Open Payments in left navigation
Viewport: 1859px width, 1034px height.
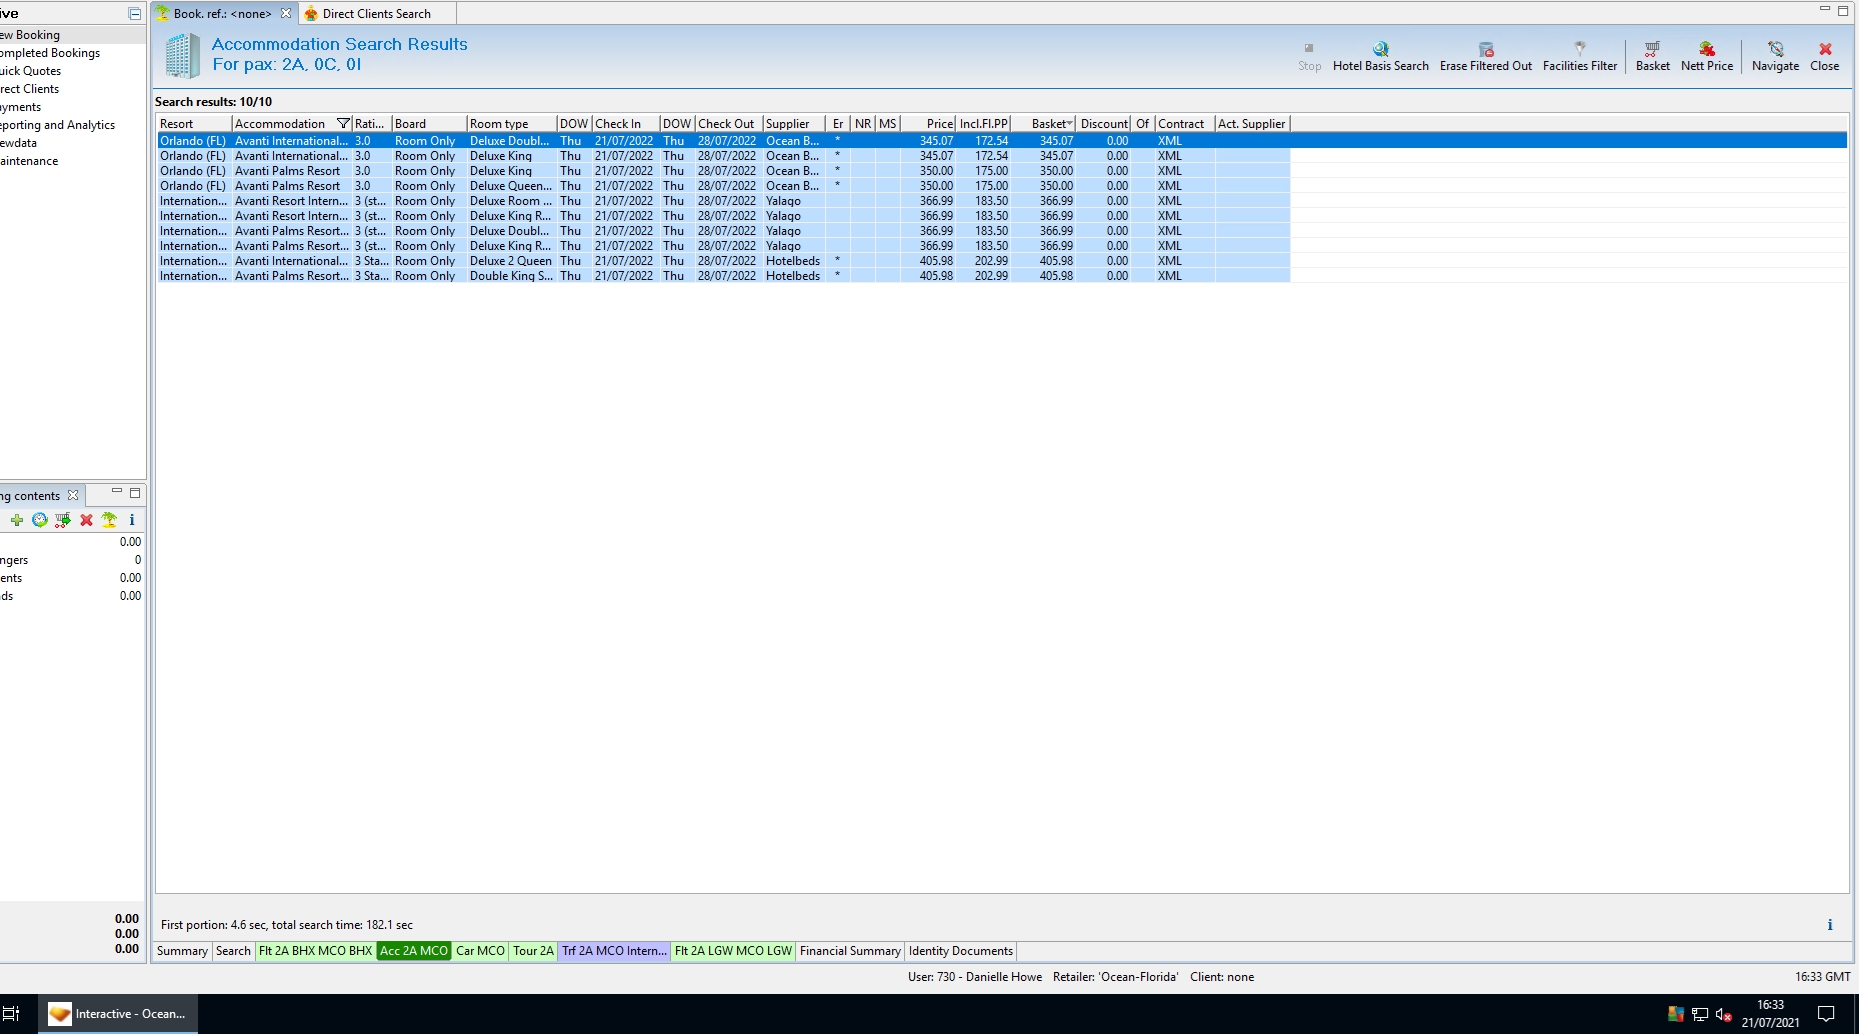click(21, 107)
